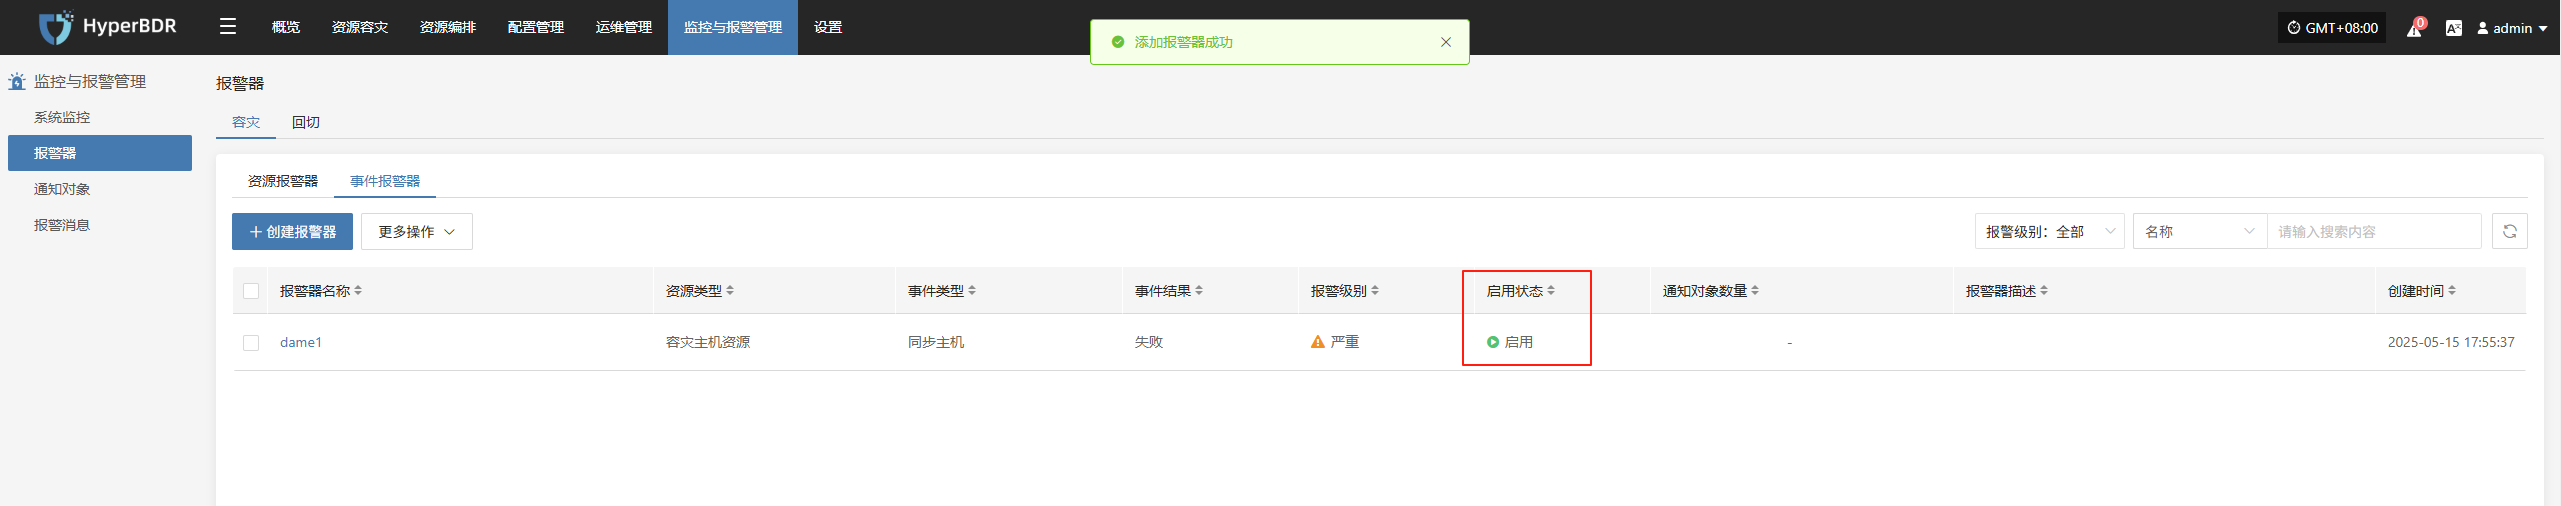The width and height of the screenshot is (2561, 506).
Task: Click the HyperBDR shield logo
Action: tap(55, 27)
